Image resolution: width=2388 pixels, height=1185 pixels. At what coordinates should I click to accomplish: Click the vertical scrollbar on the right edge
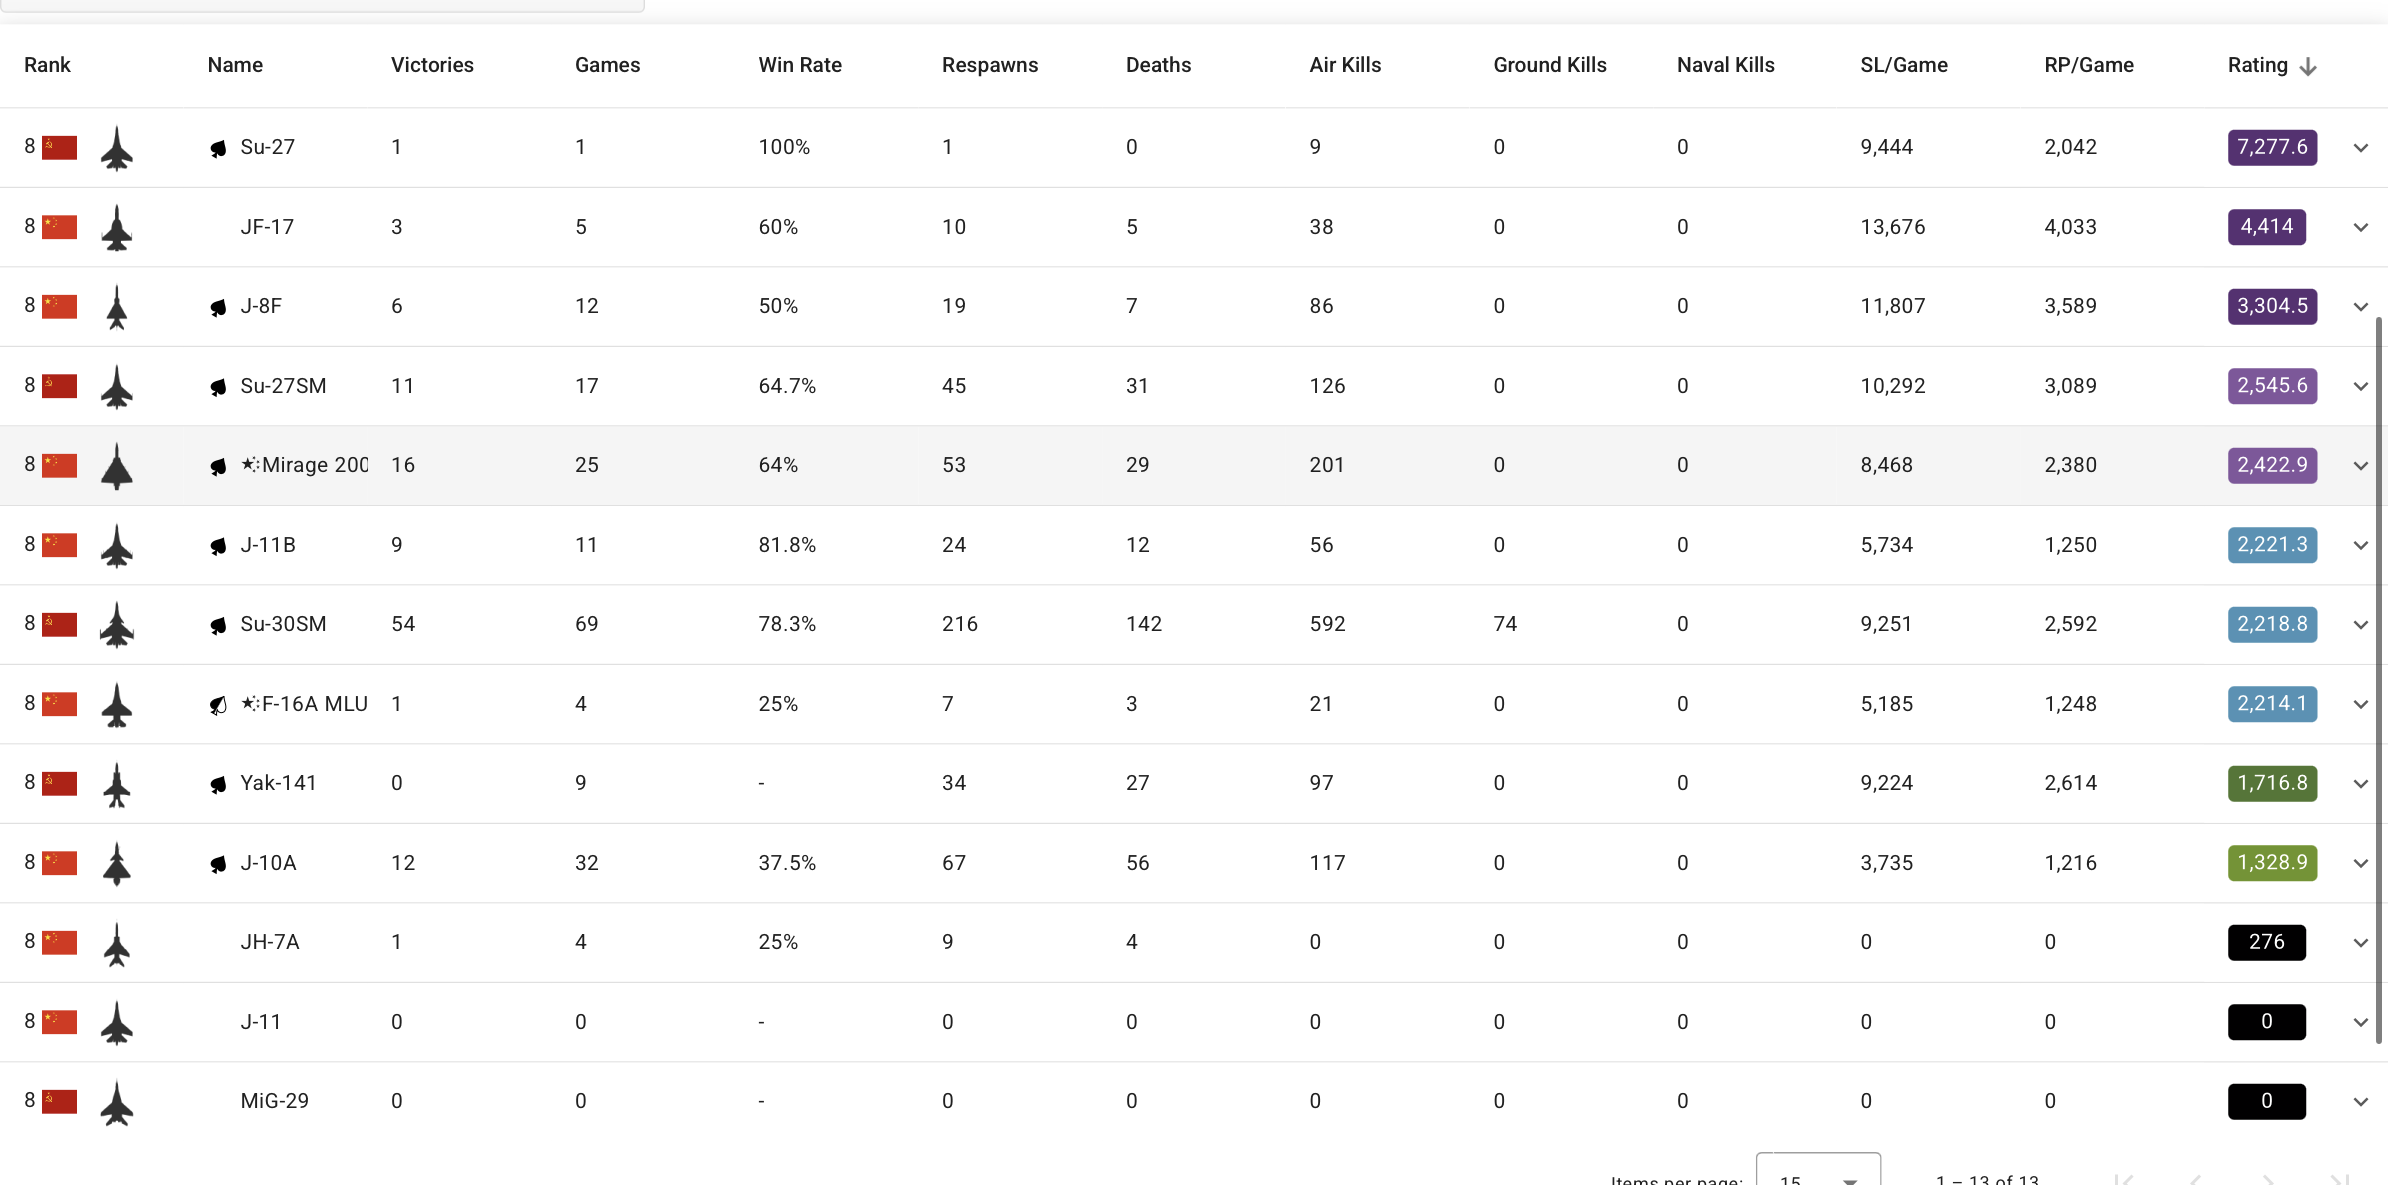point(2379,680)
